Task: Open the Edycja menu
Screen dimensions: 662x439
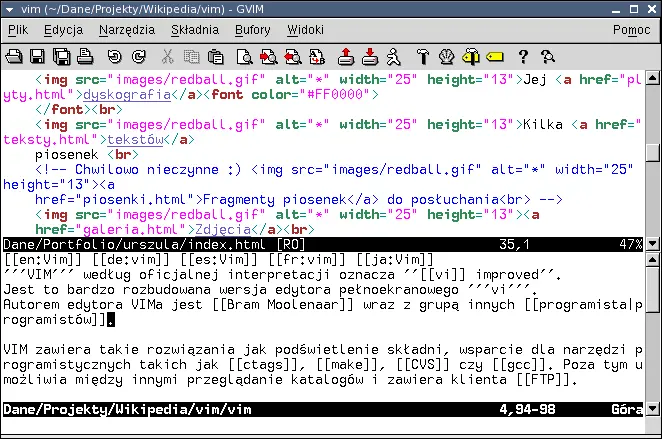Action: 63,30
